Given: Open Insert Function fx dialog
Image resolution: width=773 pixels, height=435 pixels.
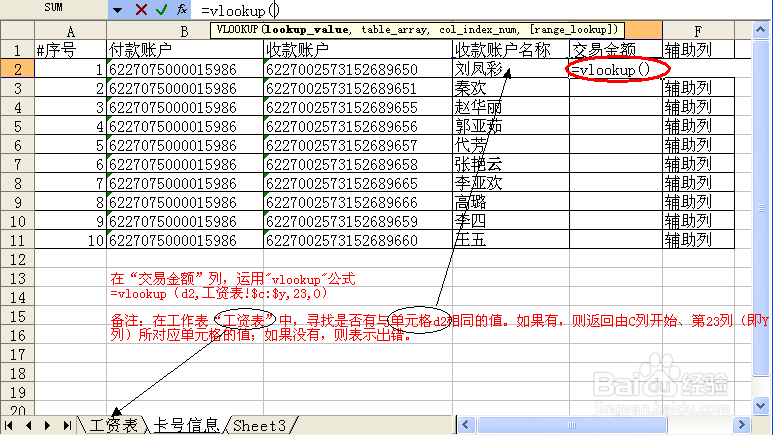Looking at the screenshot, I should coord(181,9).
